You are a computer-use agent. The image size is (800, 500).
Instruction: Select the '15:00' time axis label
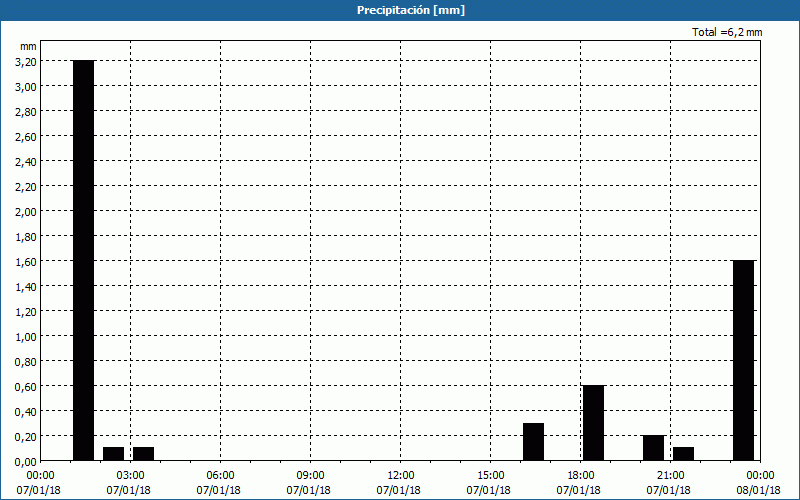coord(490,476)
